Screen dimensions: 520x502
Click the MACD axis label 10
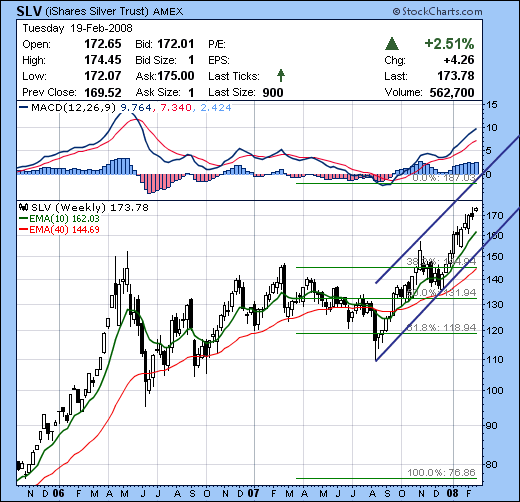click(492, 127)
